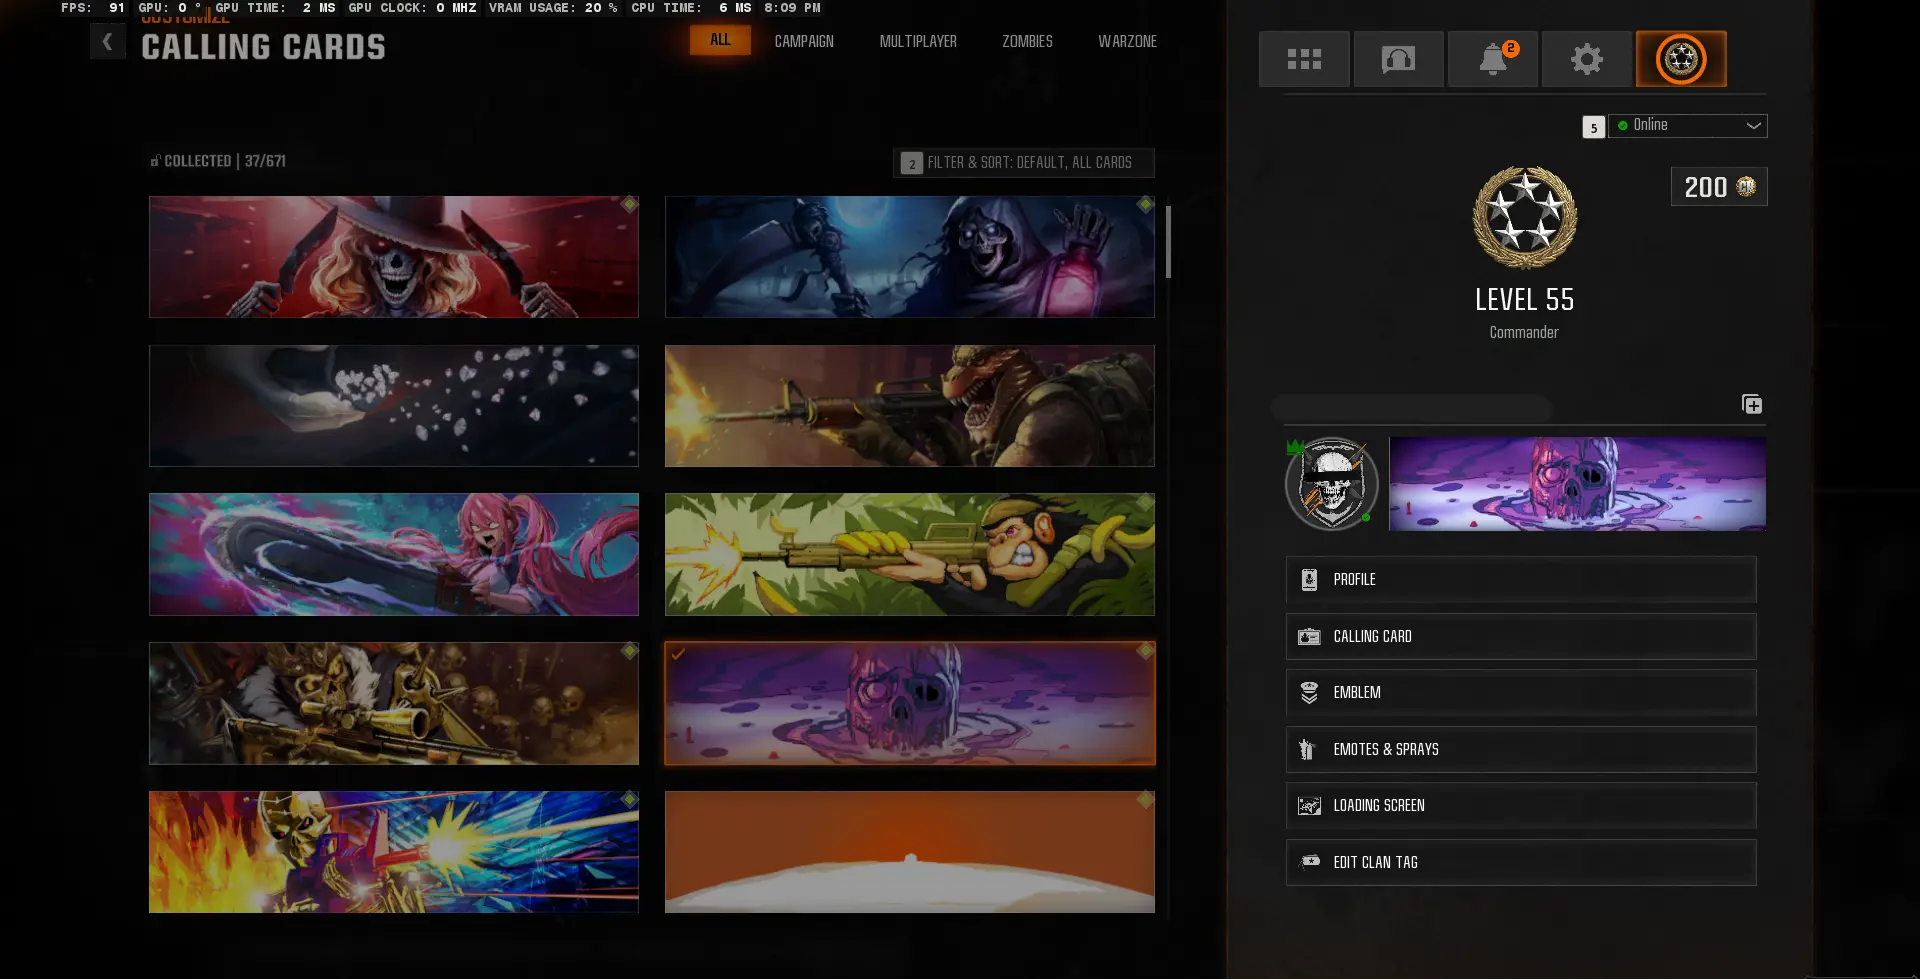Open the headset voice channel icon

[x=1398, y=59]
